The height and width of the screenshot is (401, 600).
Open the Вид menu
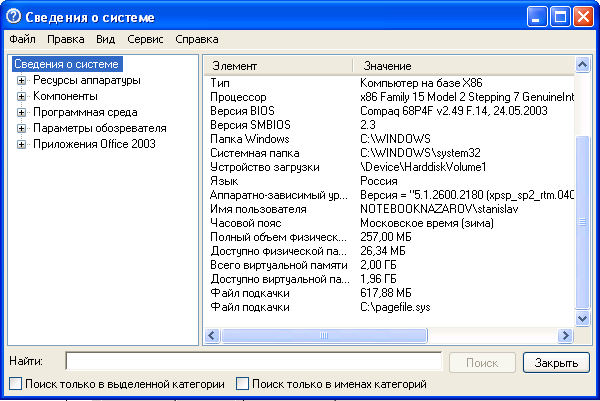[x=106, y=39]
